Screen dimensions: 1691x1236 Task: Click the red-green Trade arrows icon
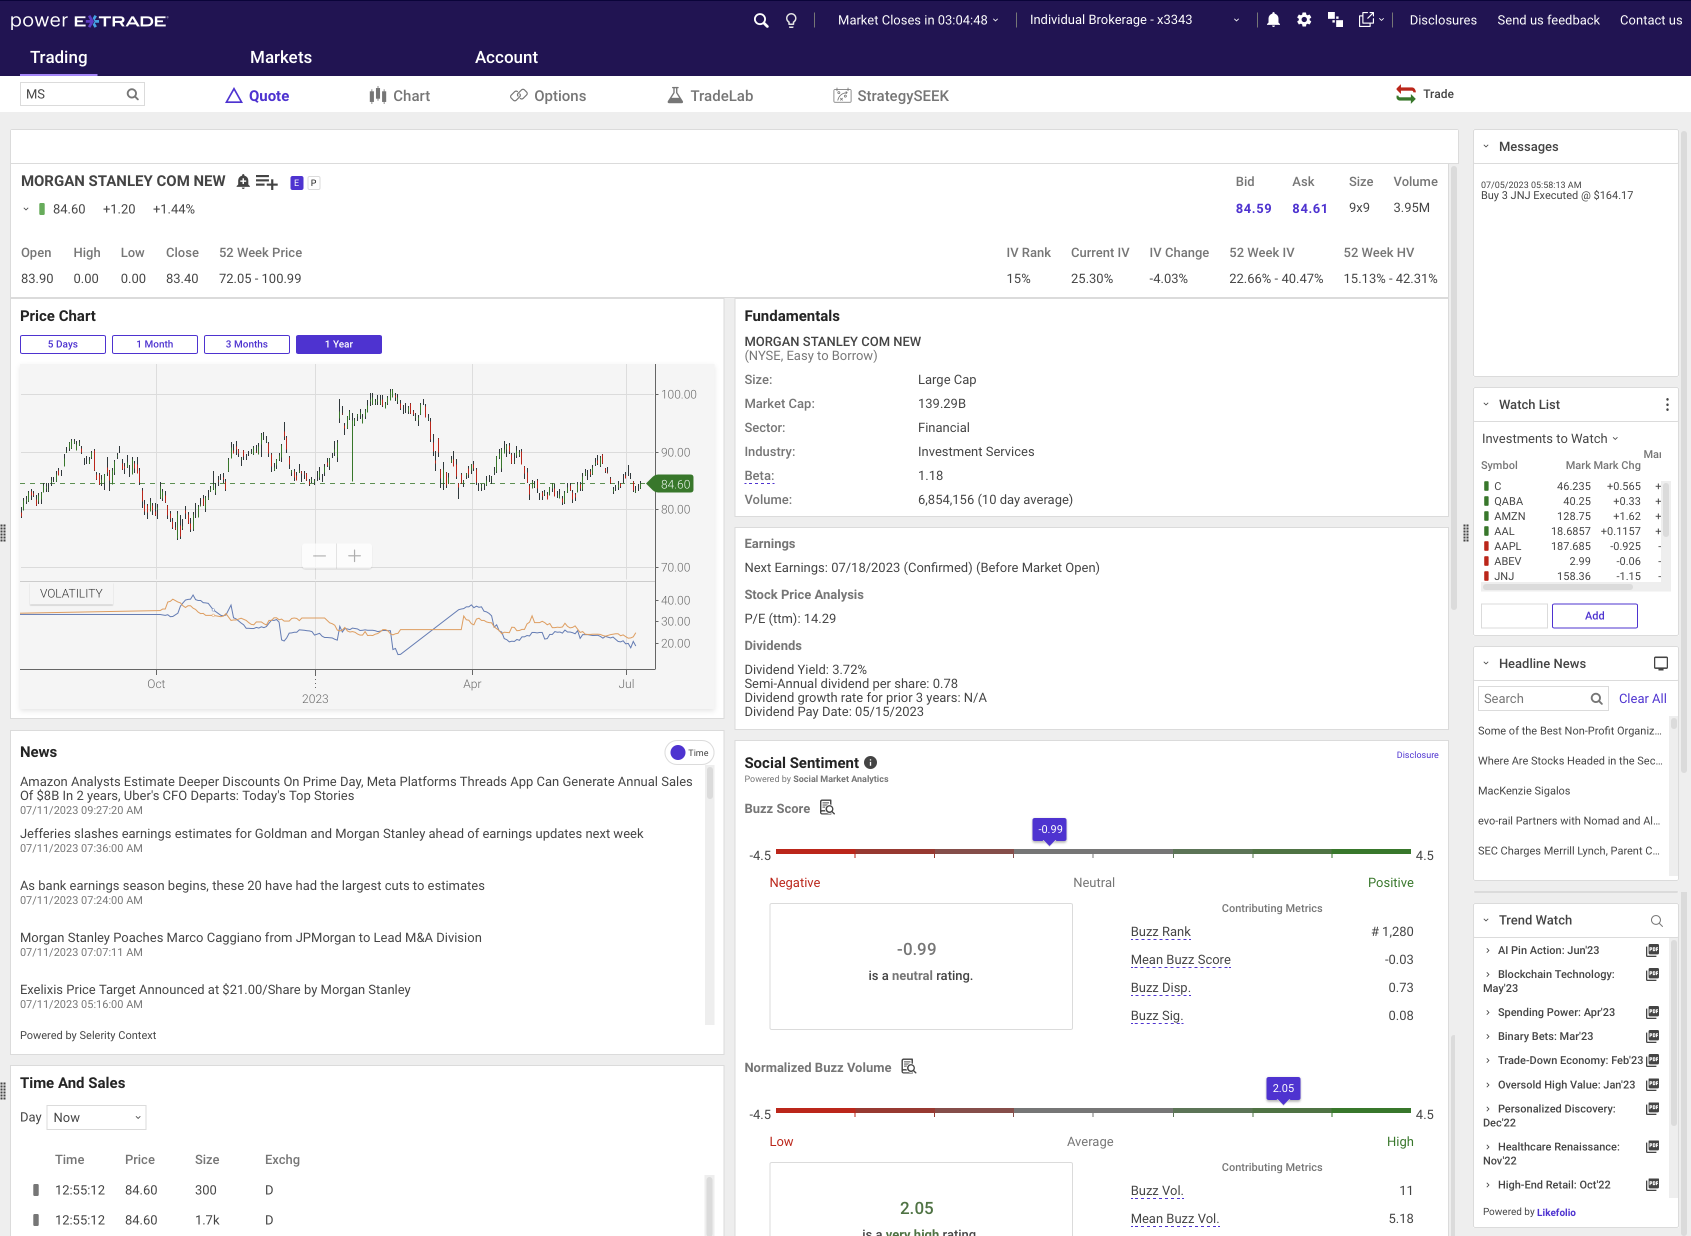point(1405,94)
